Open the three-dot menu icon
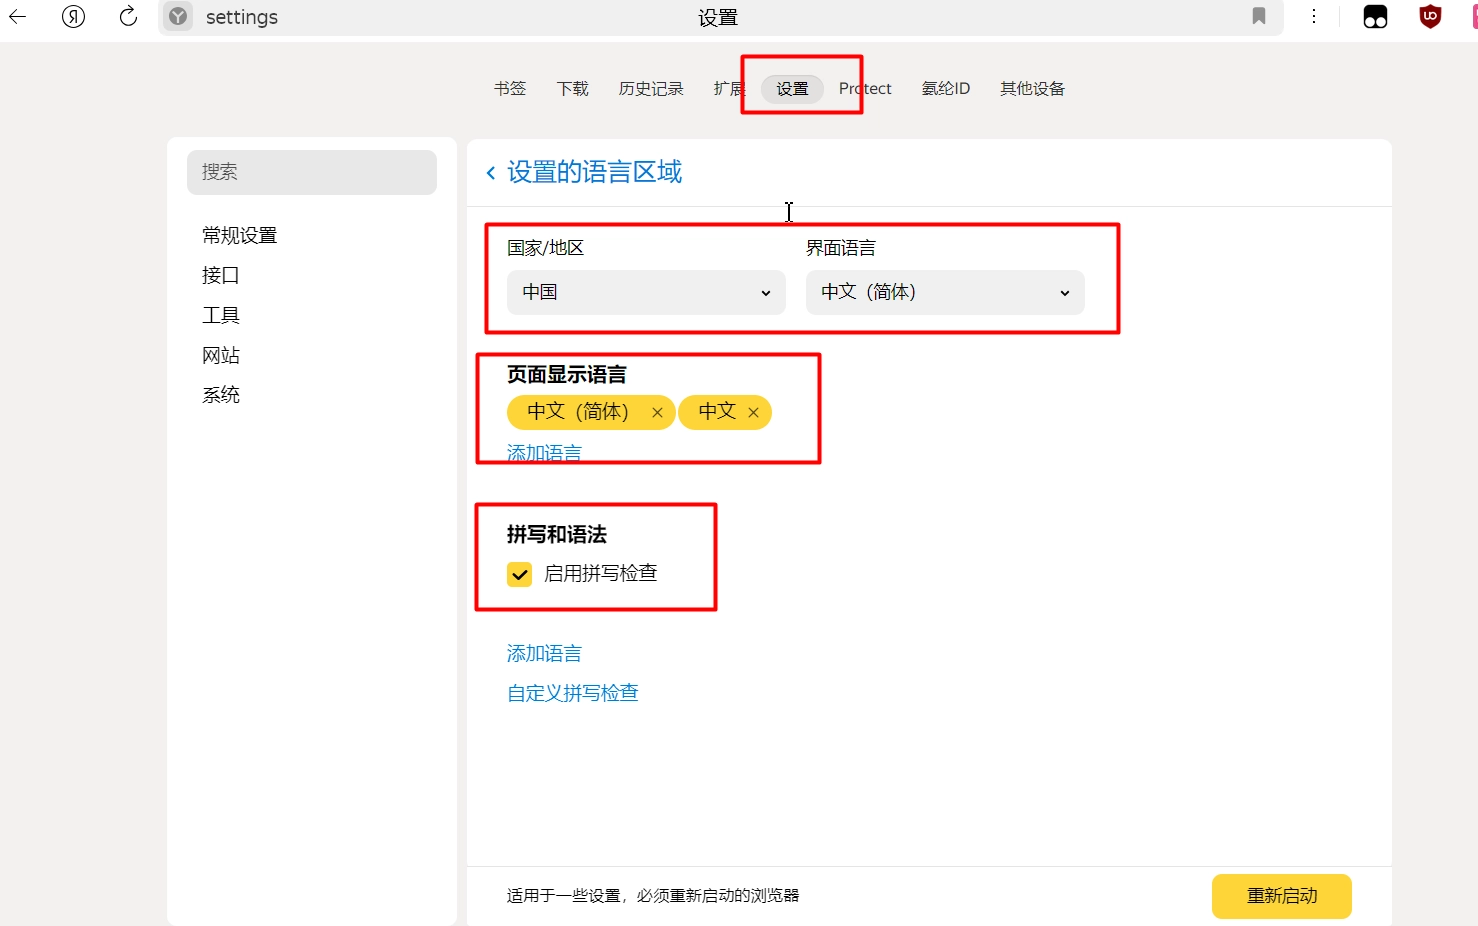Image resolution: width=1478 pixels, height=926 pixels. point(1314,17)
